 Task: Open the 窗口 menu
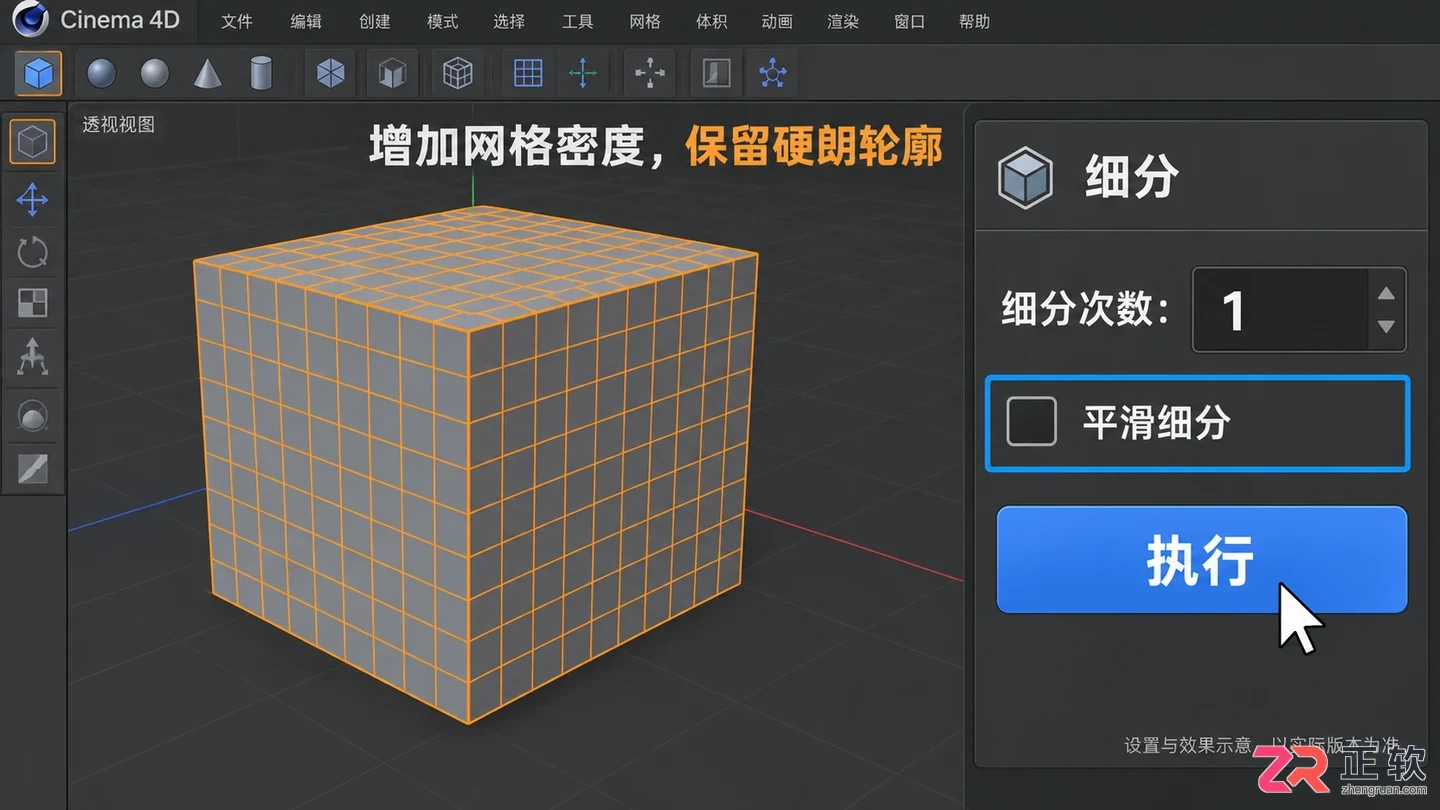tap(909, 21)
